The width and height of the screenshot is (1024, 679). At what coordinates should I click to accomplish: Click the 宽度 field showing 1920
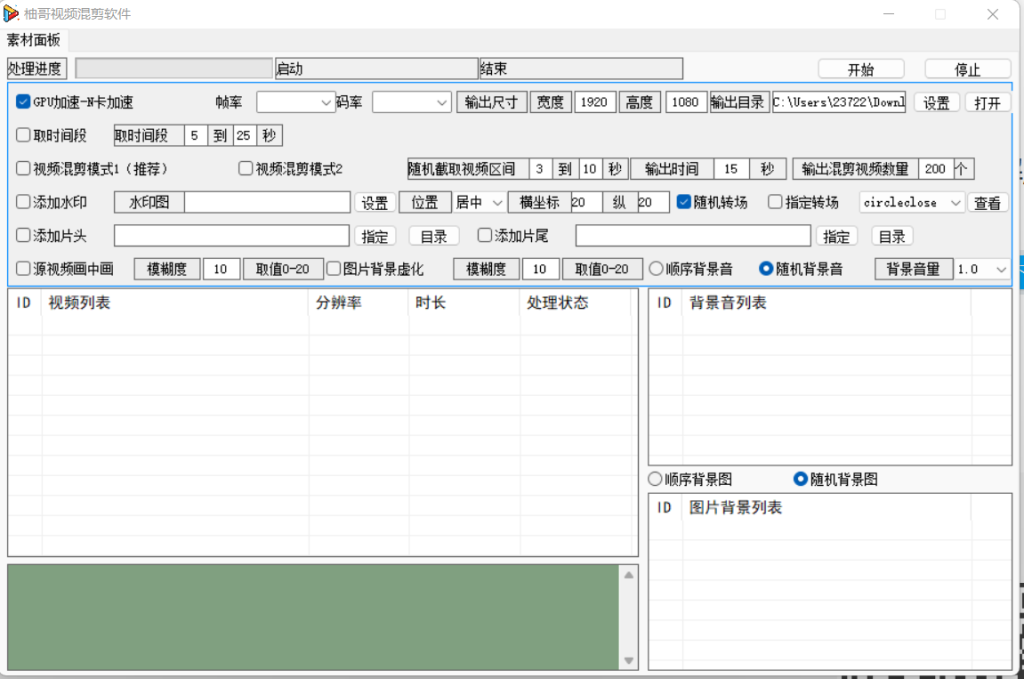coord(594,102)
